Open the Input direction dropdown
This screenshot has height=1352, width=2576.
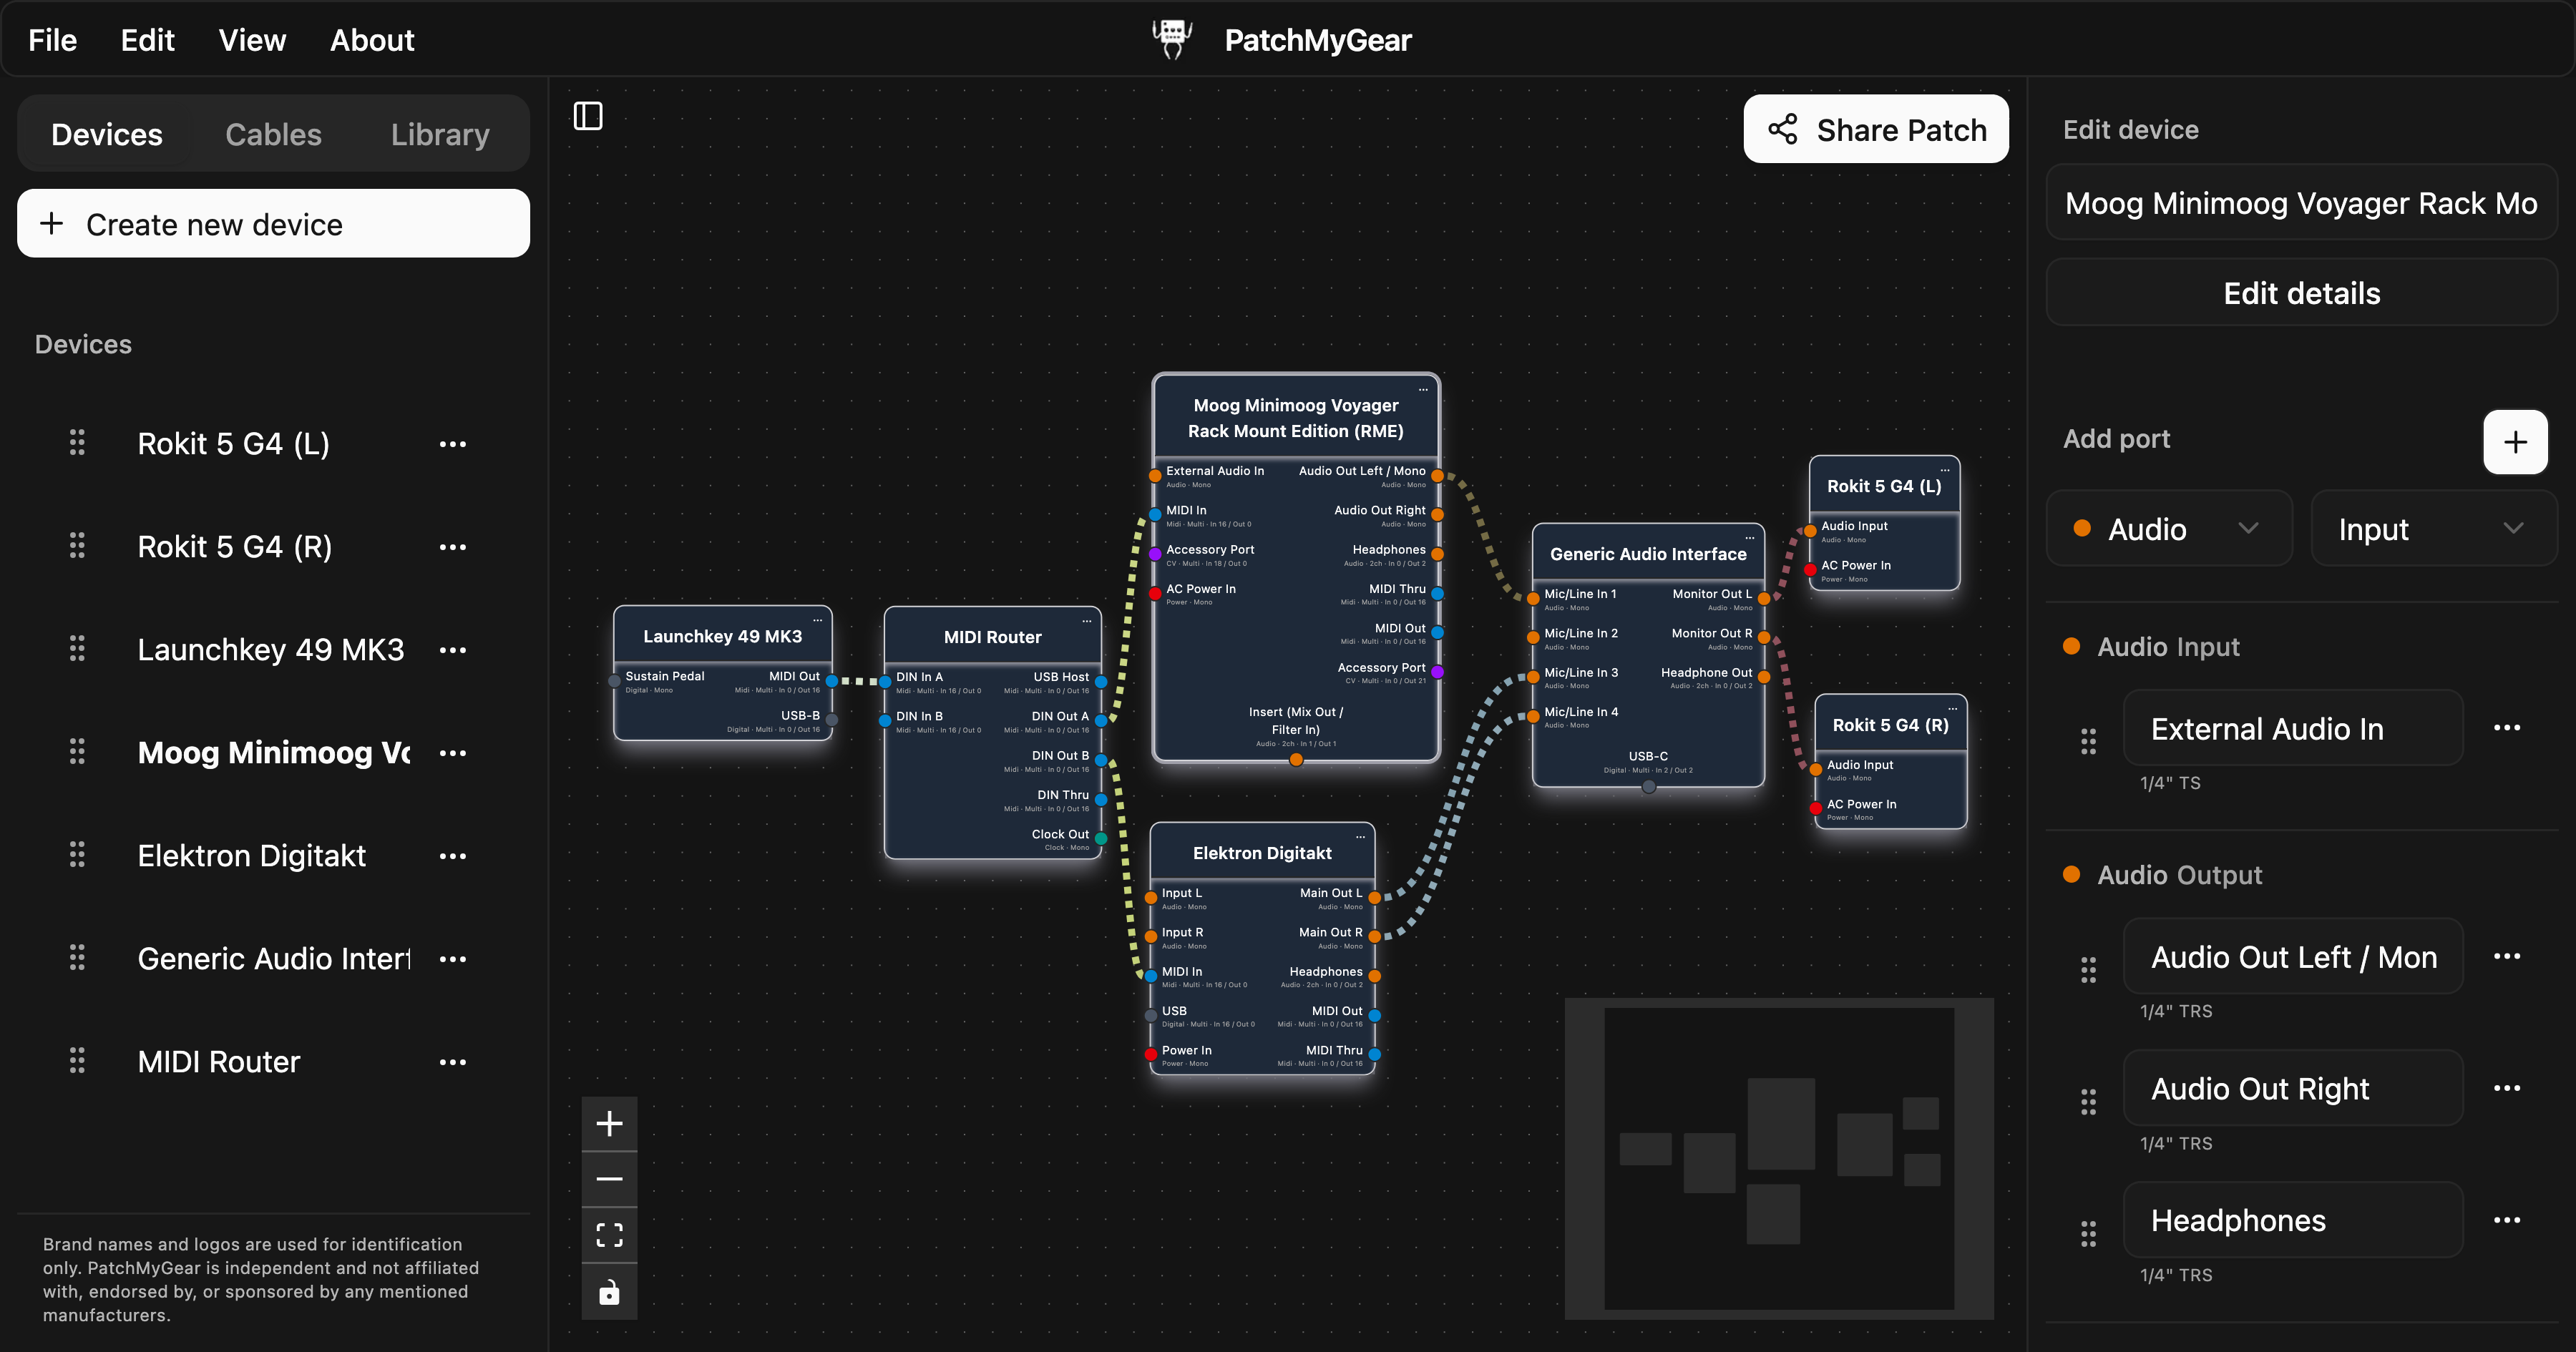(2432, 529)
